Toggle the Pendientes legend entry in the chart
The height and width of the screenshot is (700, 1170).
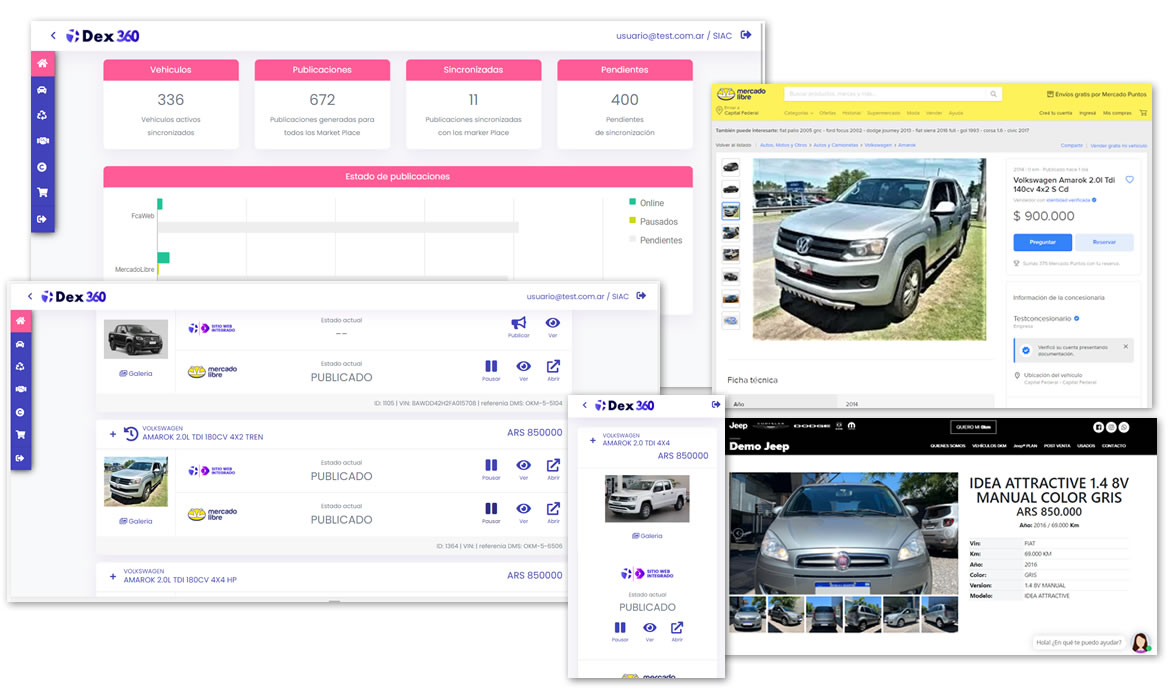pyautogui.click(x=656, y=240)
